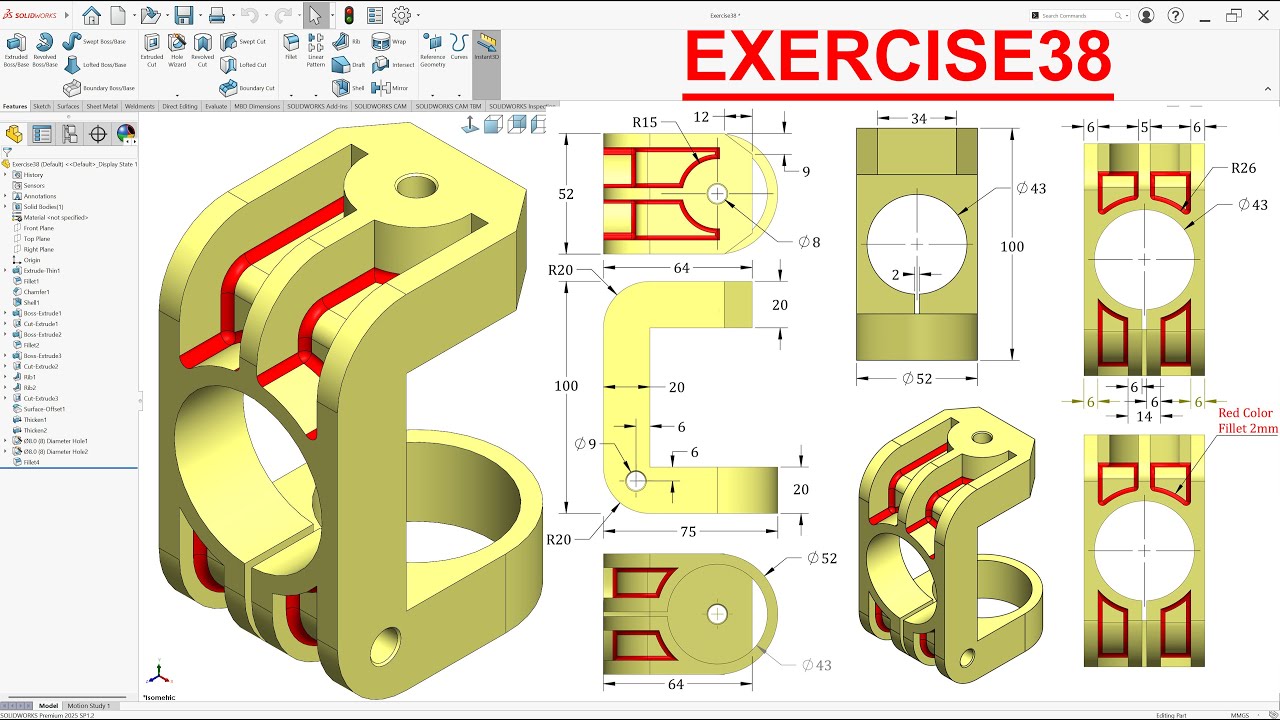Screen dimensions: 1280x720
Task: Open the ConfigurationManager panel tab
Action: pyautogui.click(x=70, y=134)
